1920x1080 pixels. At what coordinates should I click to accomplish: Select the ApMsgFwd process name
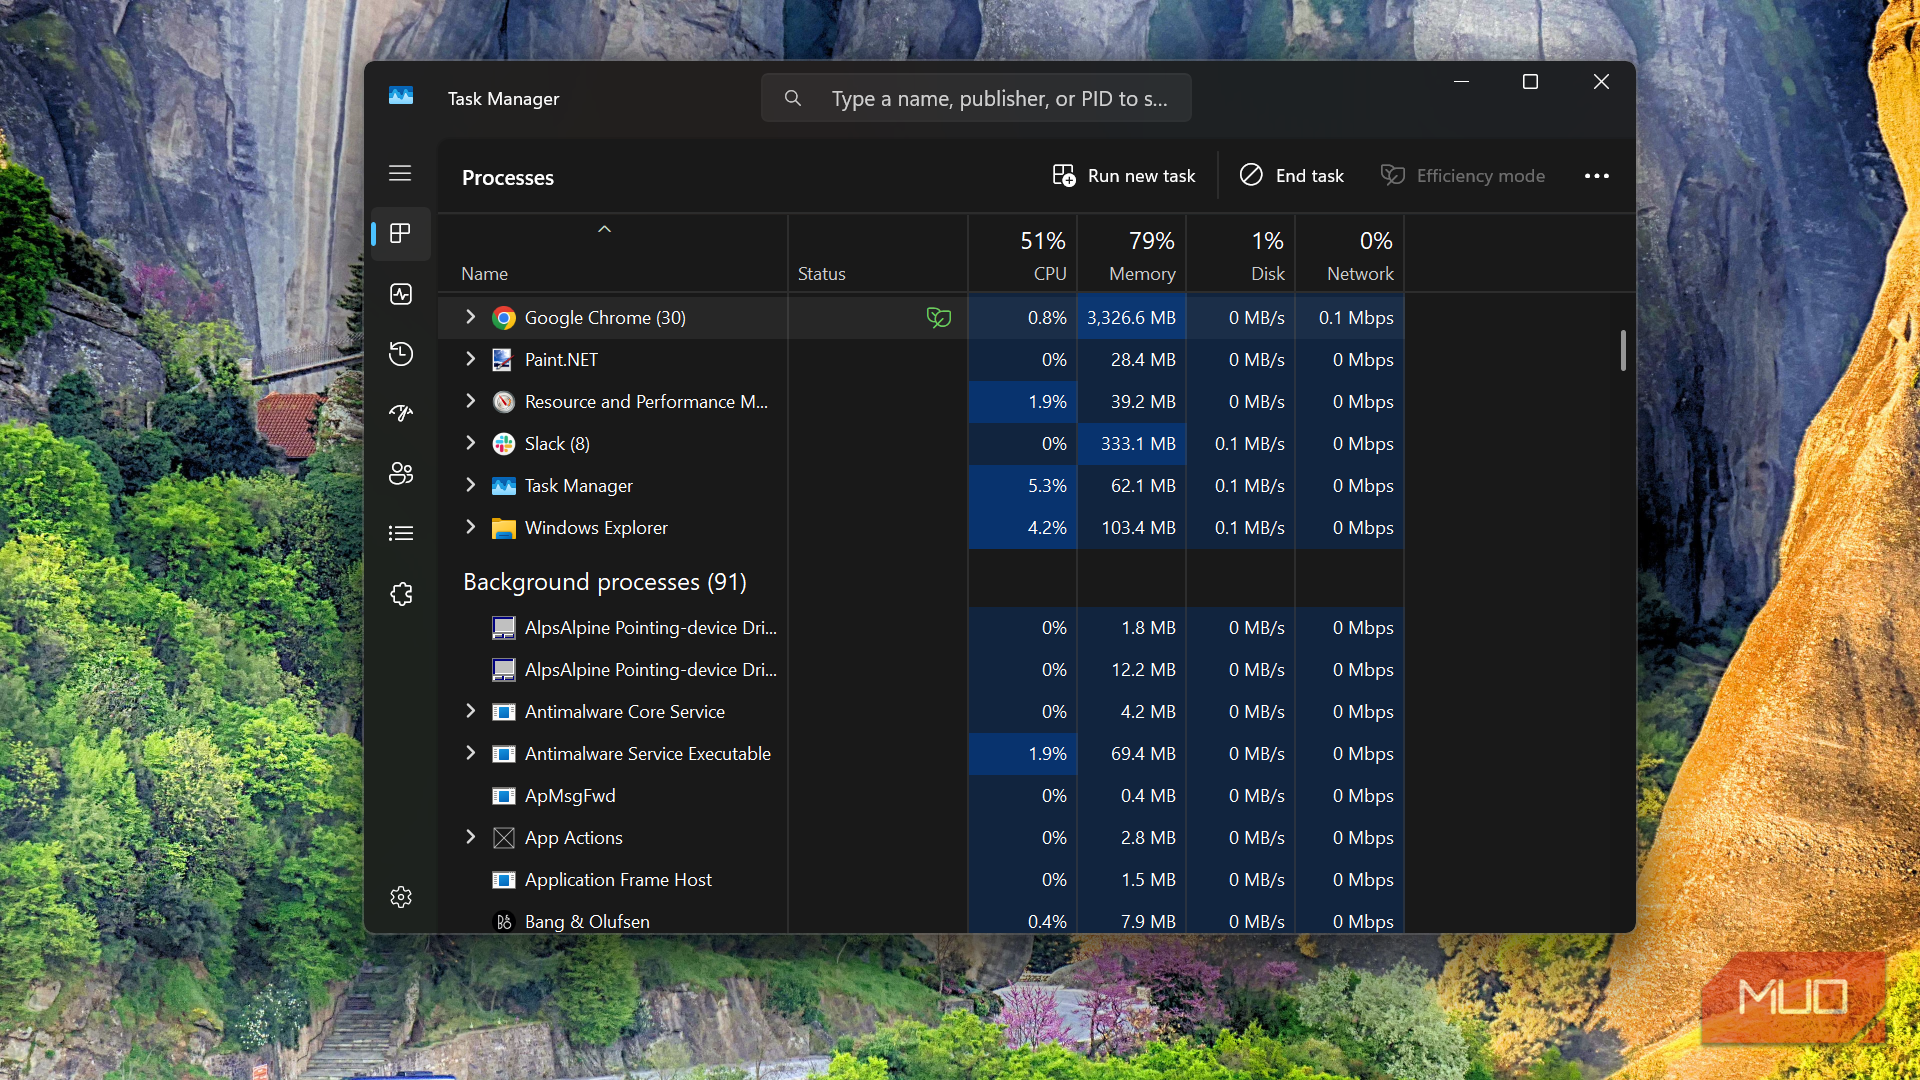[x=570, y=796]
